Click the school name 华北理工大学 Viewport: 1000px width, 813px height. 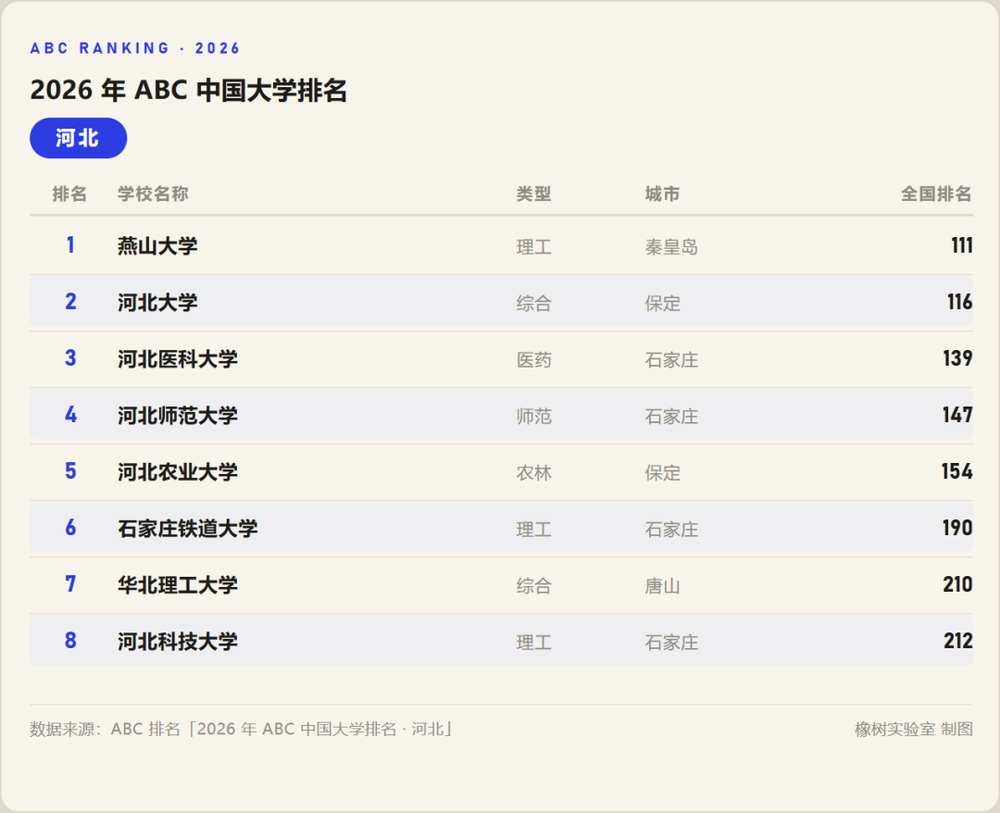coord(178,585)
